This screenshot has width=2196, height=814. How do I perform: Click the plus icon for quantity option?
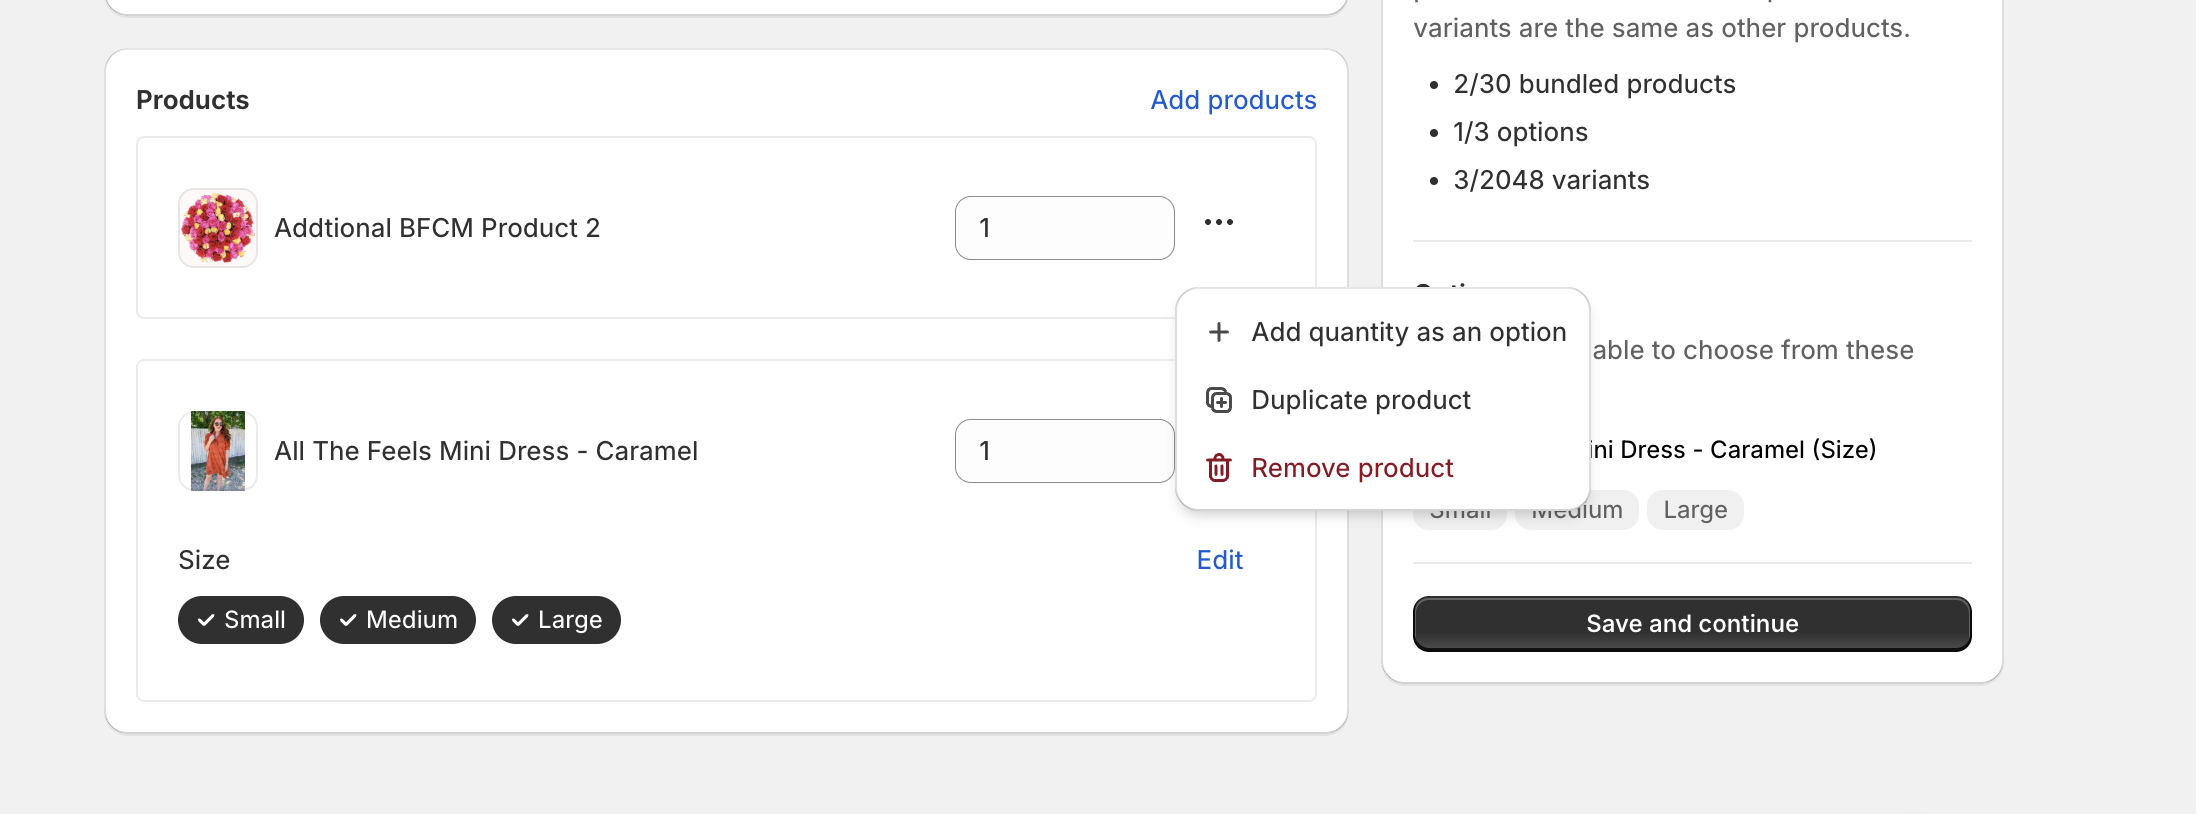(1218, 332)
